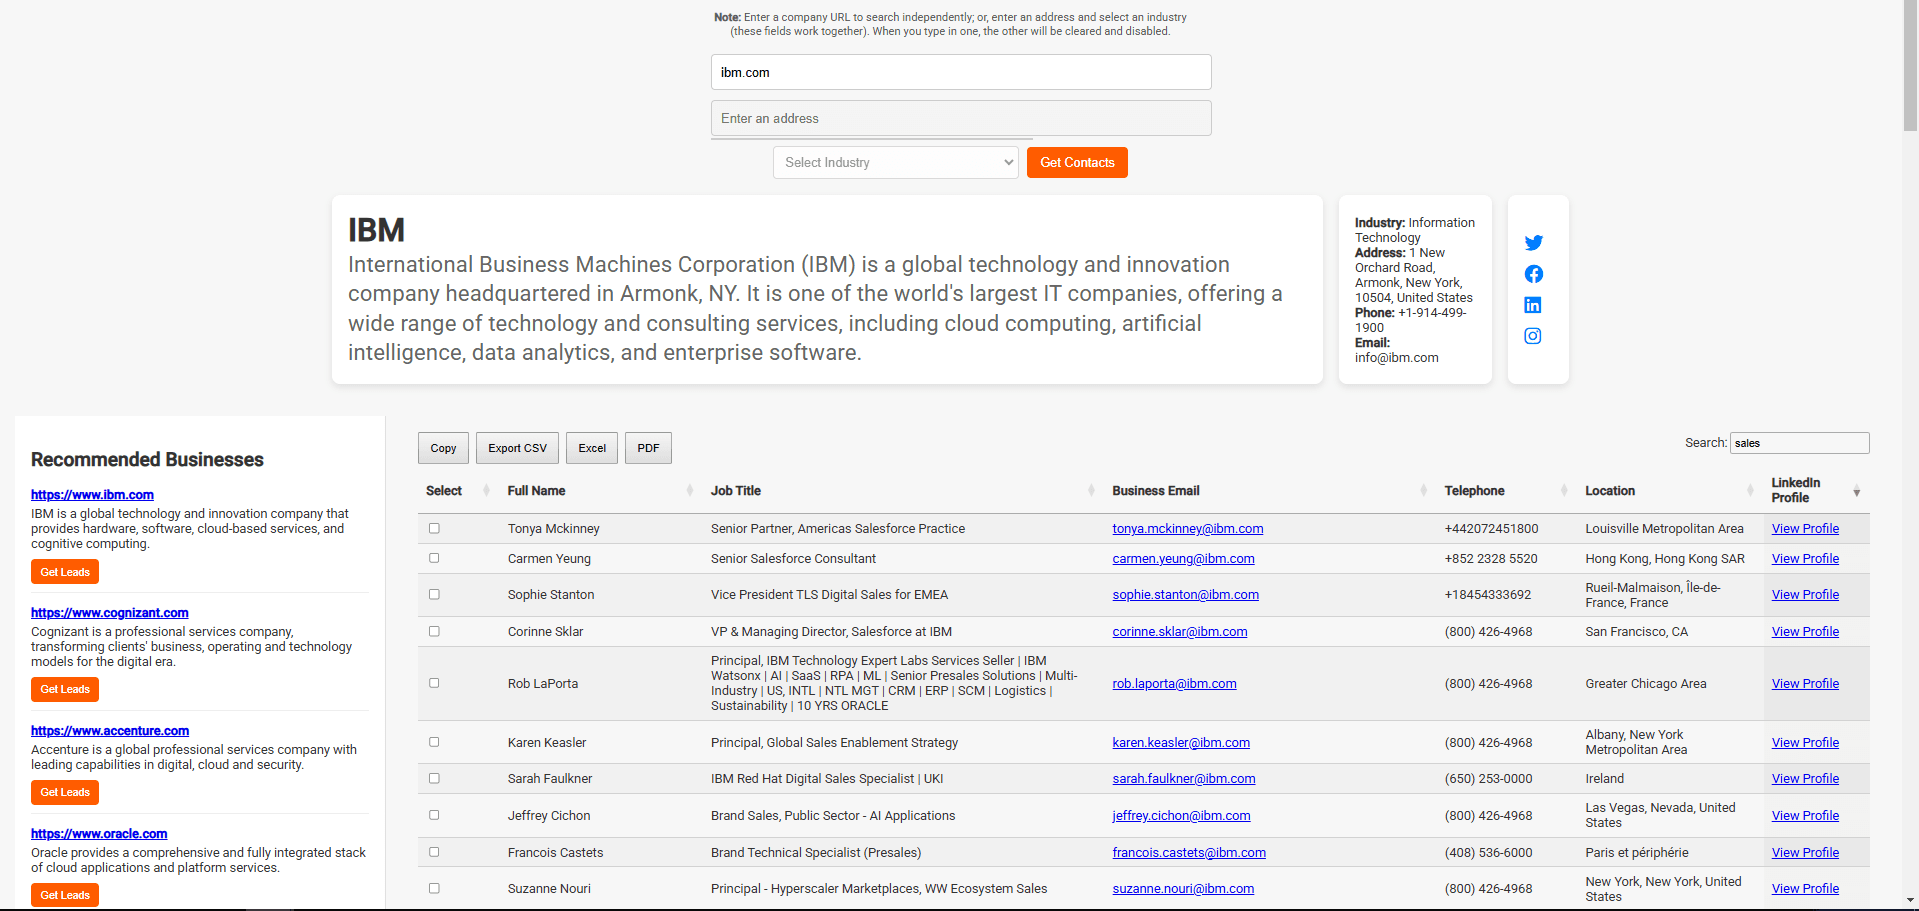Click the Enter an address field

pos(961,118)
